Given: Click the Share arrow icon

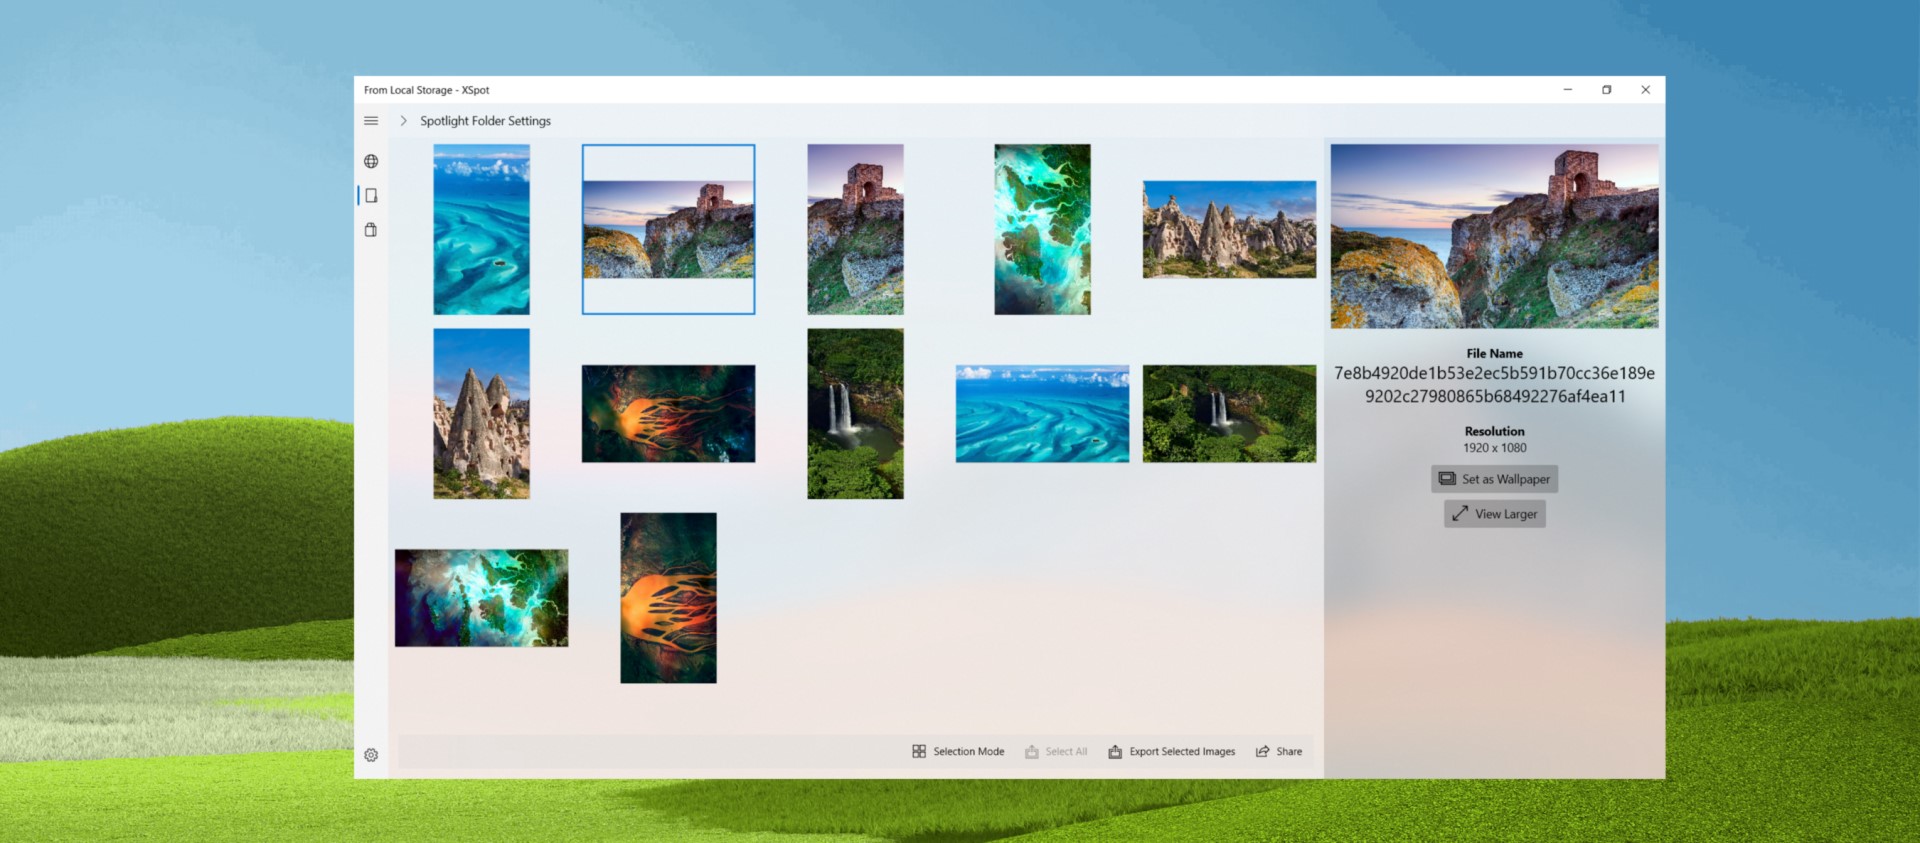Looking at the screenshot, I should (x=1263, y=751).
